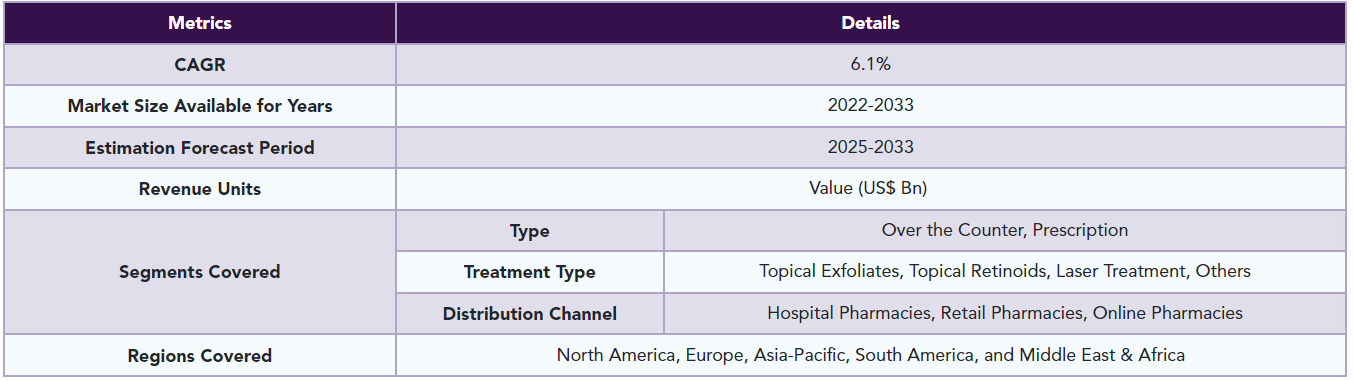This screenshot has width=1353, height=380.
Task: Select the Distribution Channel cell
Action: point(530,314)
